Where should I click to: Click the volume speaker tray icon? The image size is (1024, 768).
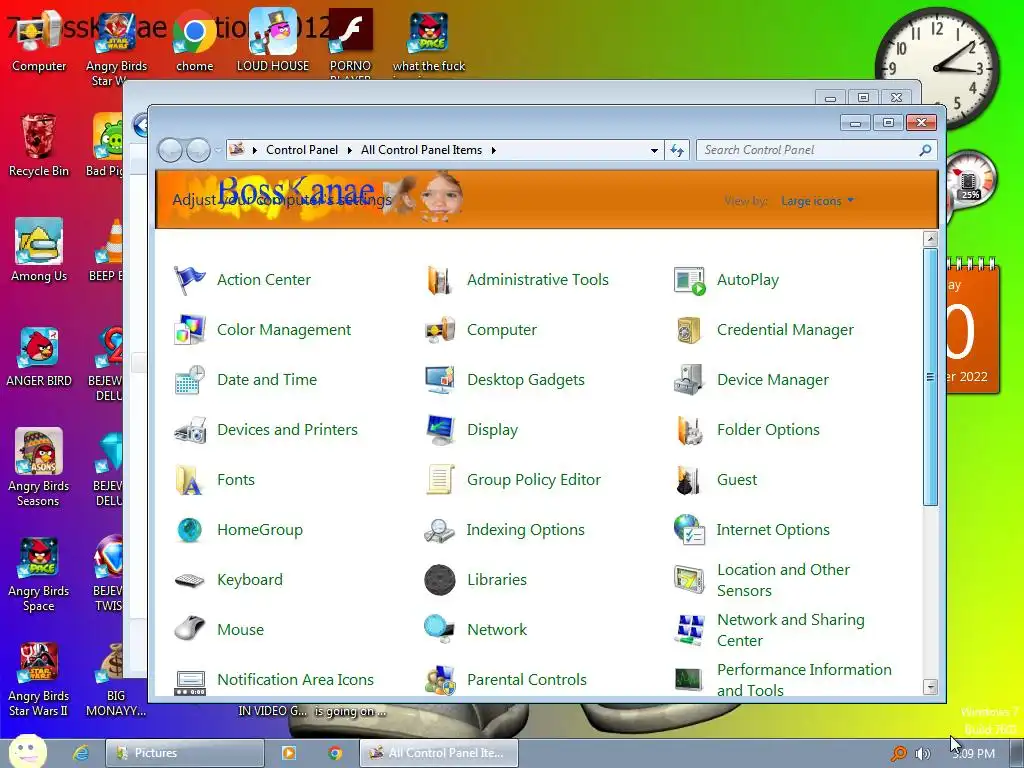922,754
